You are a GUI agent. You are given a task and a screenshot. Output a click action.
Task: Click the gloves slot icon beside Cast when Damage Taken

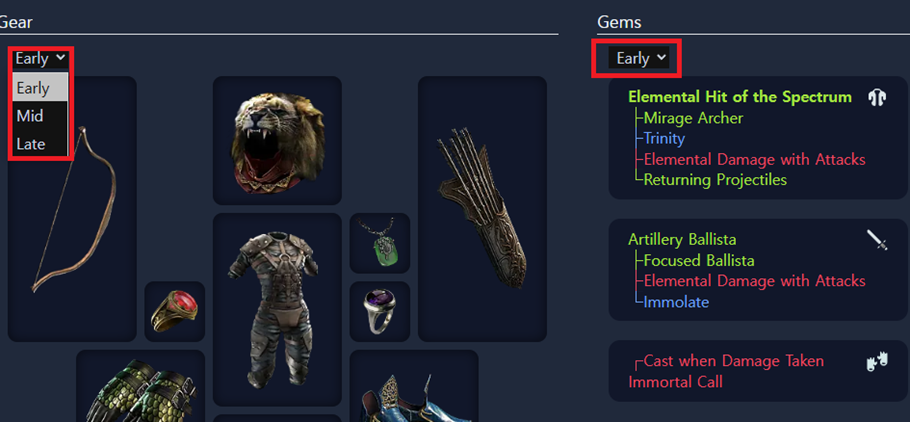[x=877, y=360]
